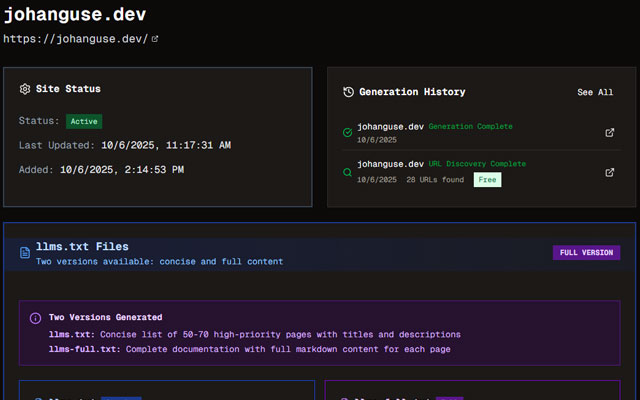Click the FULL VERSION badge
640x400 pixels.
tap(587, 253)
